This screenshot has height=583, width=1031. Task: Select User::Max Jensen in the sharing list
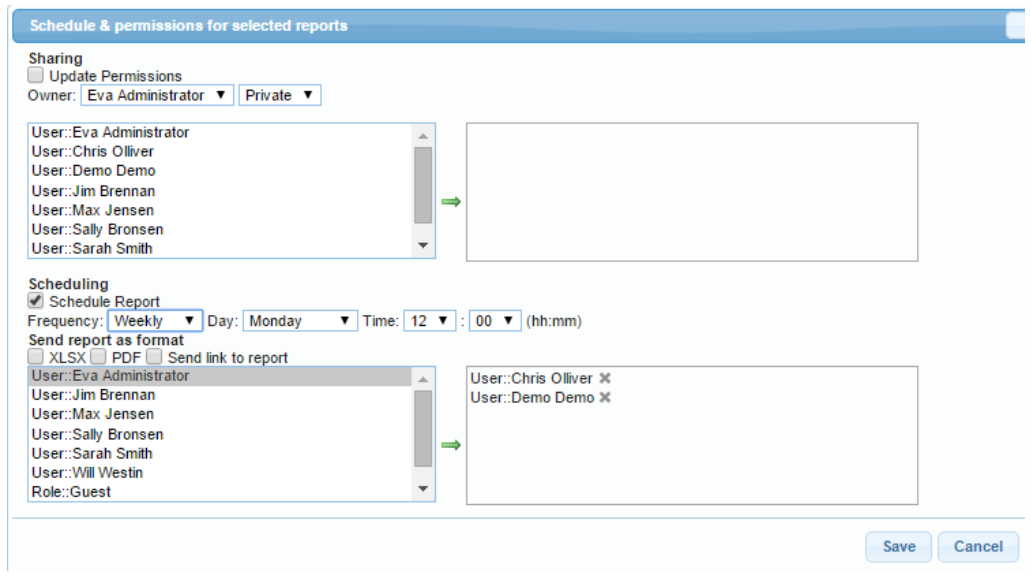(x=92, y=210)
